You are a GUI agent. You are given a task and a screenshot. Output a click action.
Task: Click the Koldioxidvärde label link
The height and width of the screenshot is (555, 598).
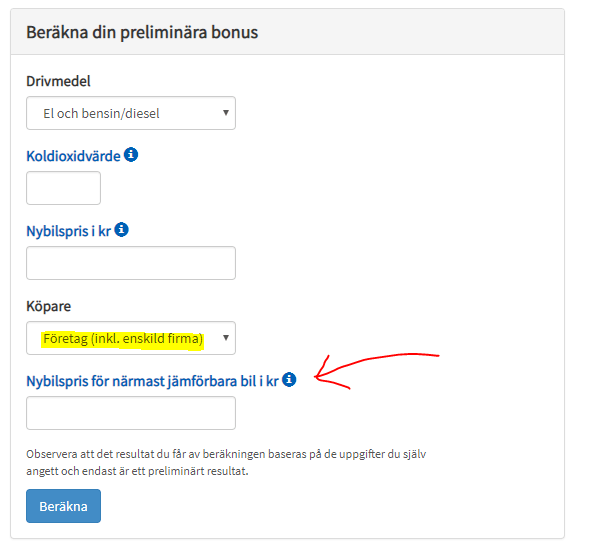(x=73, y=156)
